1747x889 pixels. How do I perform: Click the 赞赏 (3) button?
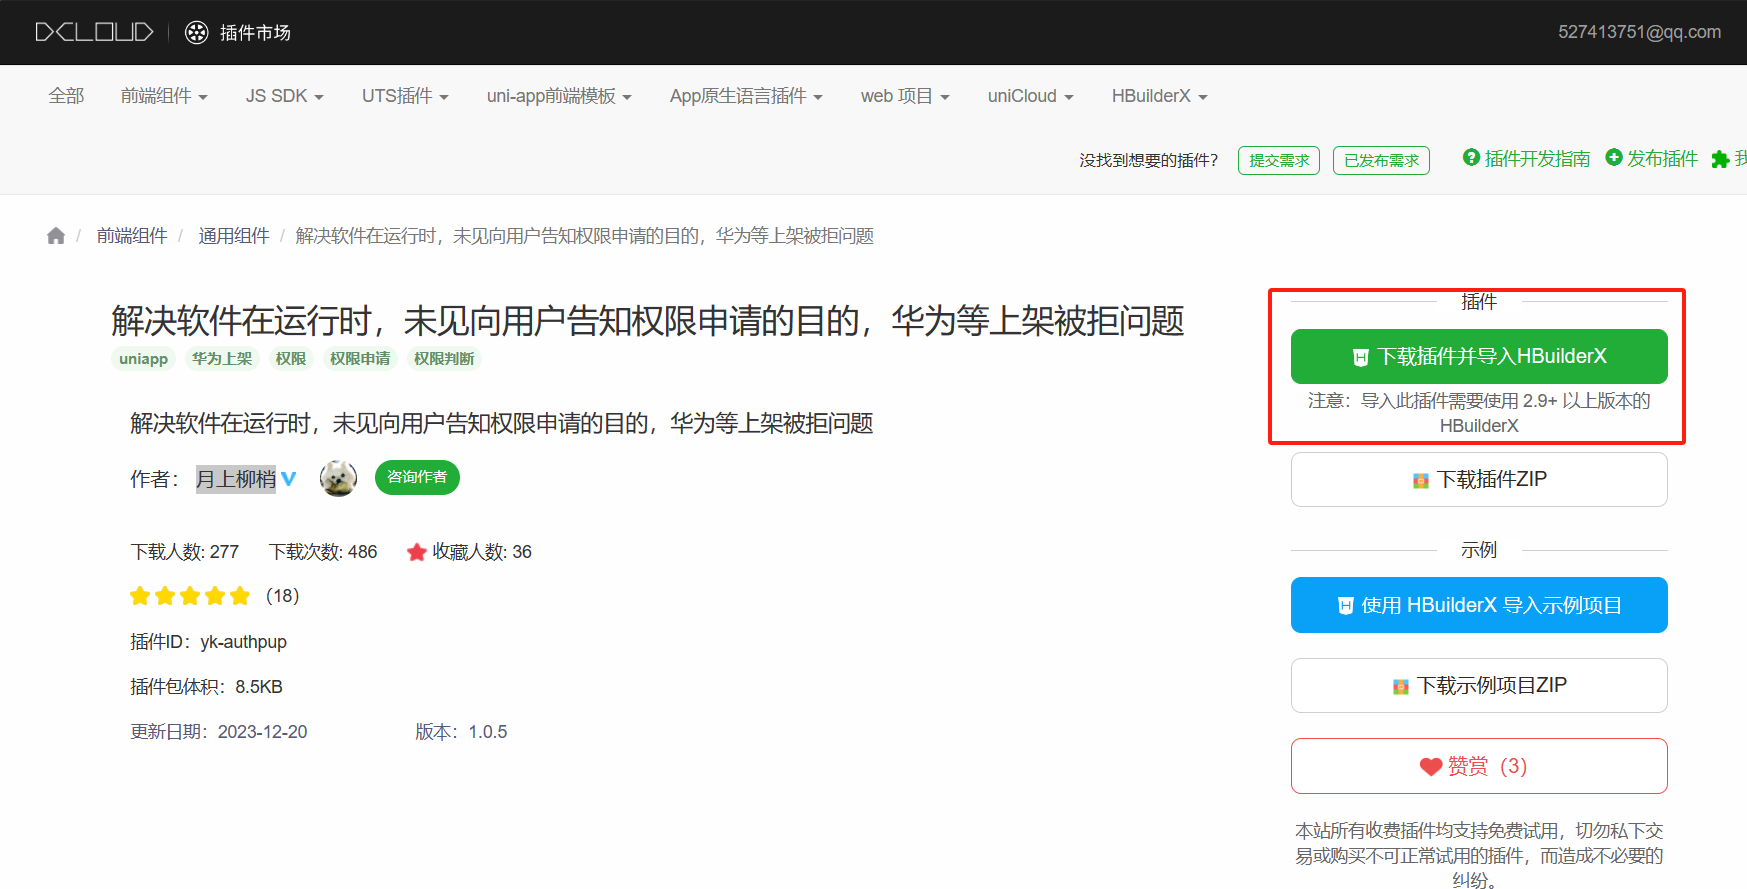tap(1479, 766)
